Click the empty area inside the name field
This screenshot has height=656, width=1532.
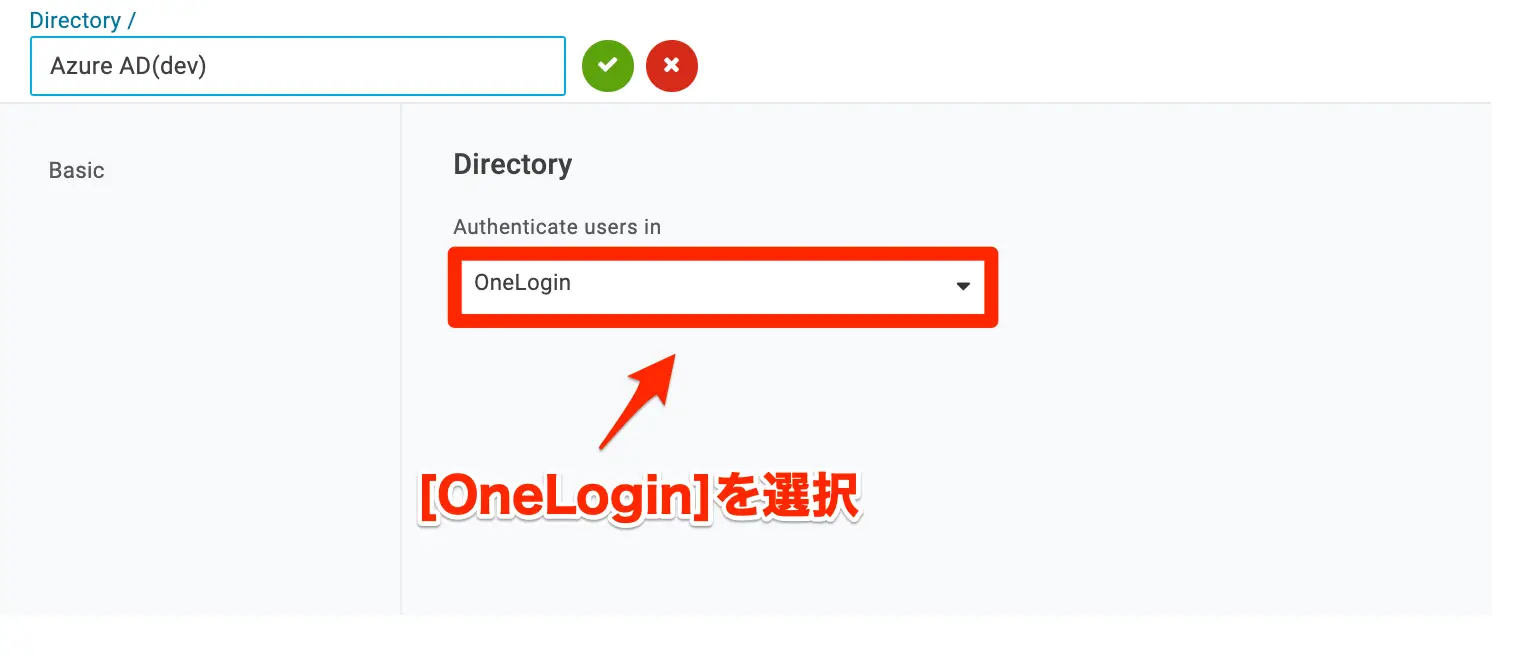tap(400, 66)
